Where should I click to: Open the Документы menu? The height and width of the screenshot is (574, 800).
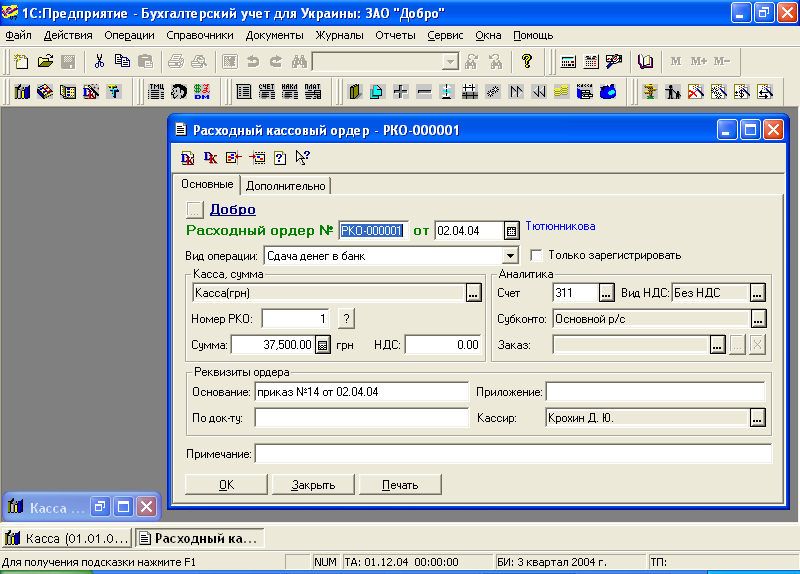tap(274, 35)
